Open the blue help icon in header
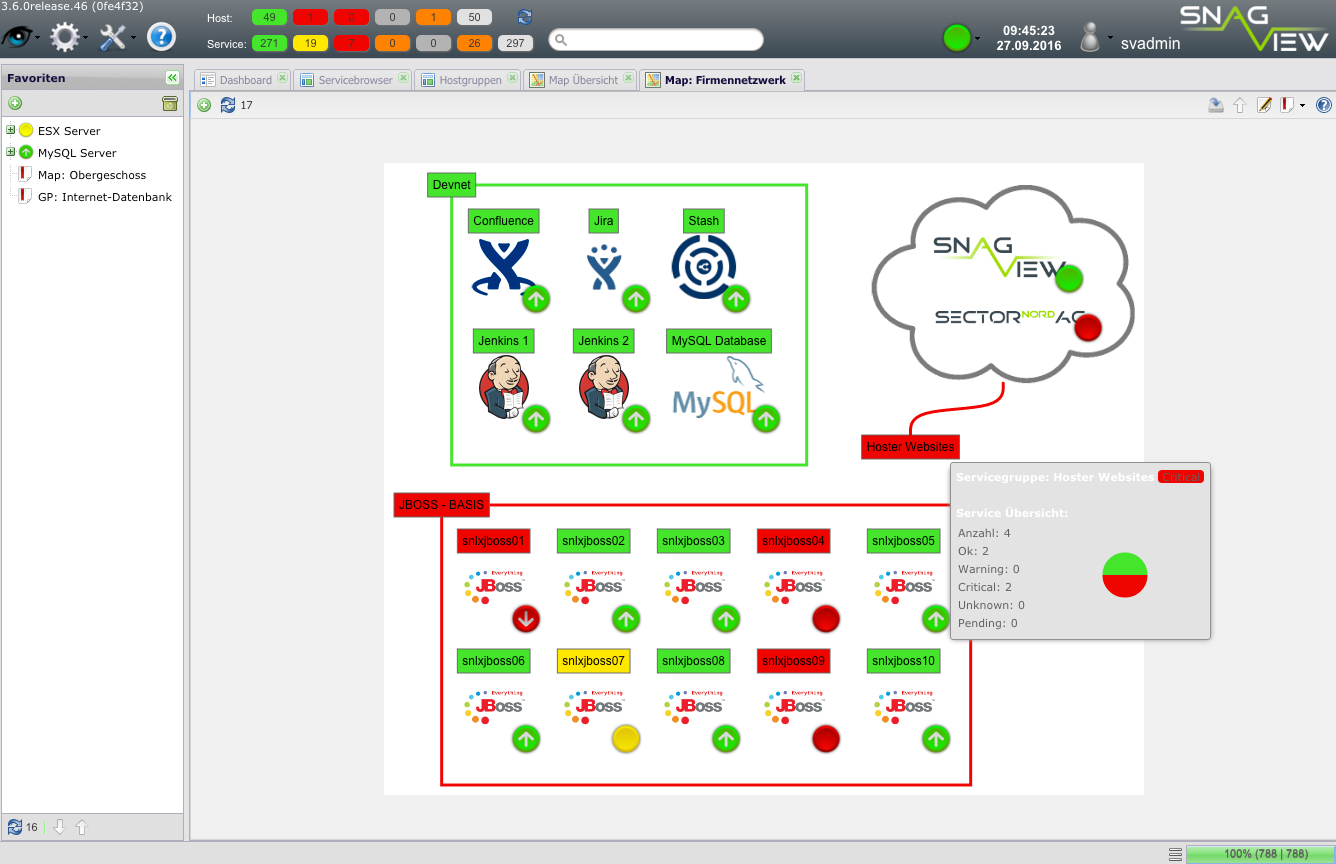The height and width of the screenshot is (864, 1336). 161,37
